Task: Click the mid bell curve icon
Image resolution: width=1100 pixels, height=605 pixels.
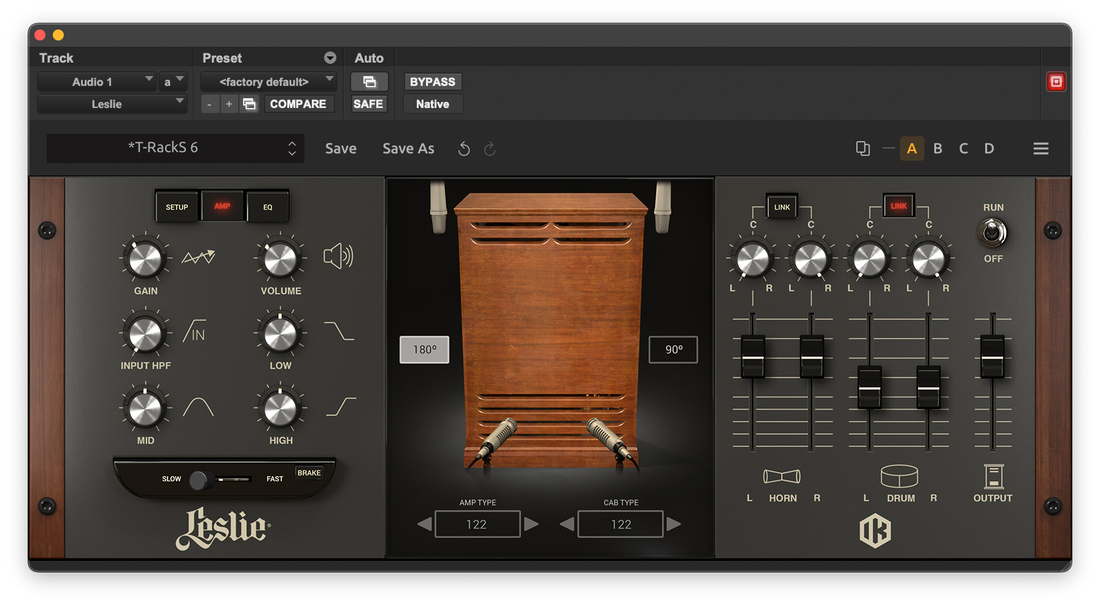Action: [199, 407]
